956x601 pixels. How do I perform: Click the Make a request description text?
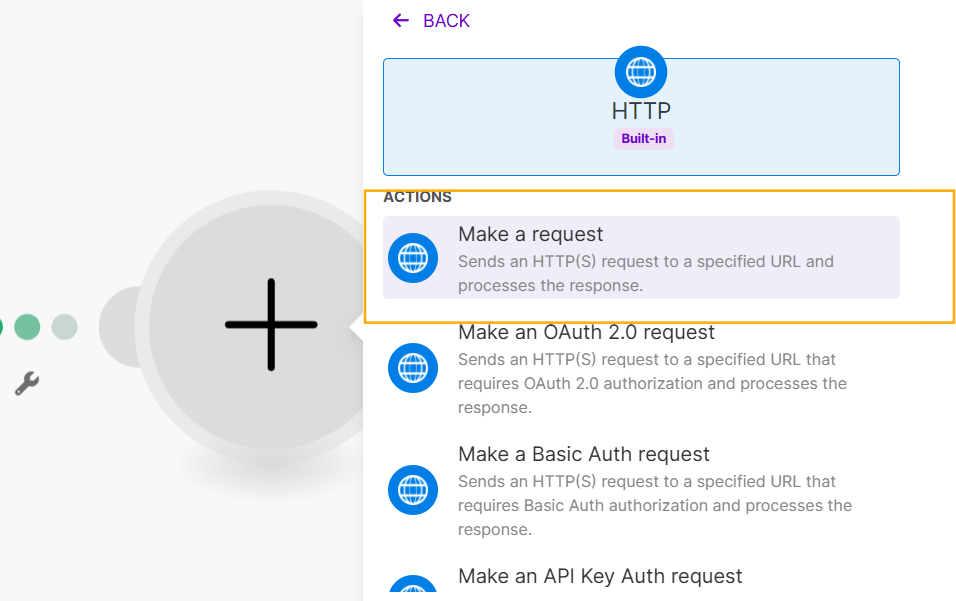pyautogui.click(x=645, y=273)
